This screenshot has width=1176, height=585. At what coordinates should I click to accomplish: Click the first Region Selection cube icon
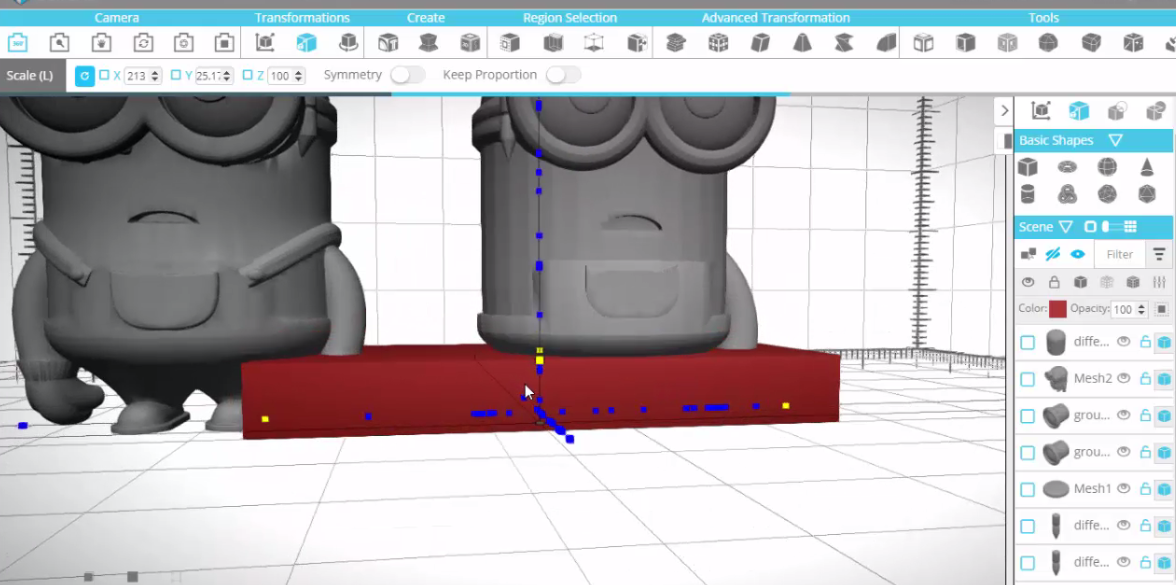coord(510,43)
